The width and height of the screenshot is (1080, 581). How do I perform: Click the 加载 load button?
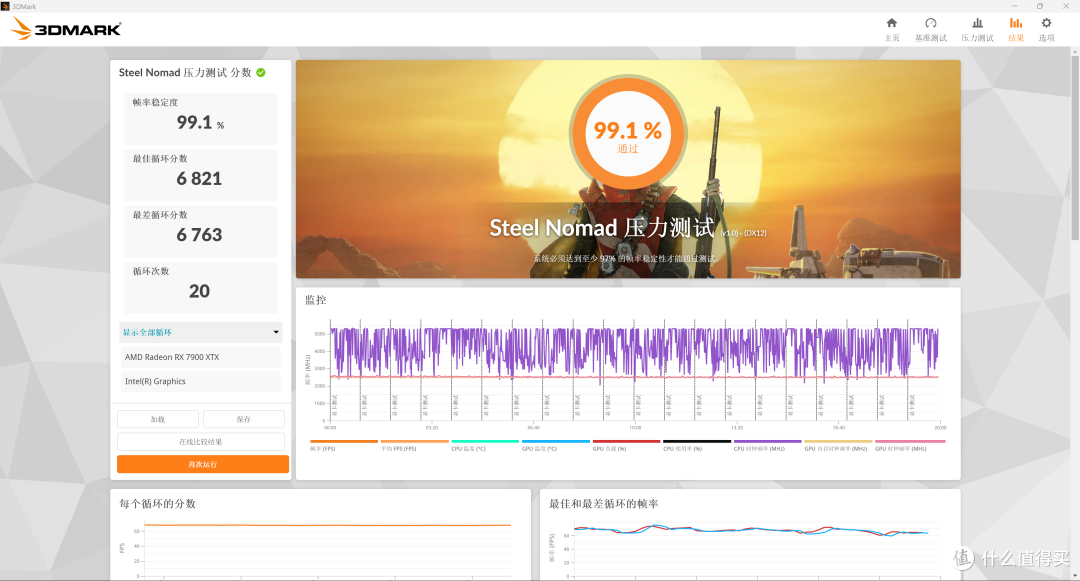(x=158, y=419)
